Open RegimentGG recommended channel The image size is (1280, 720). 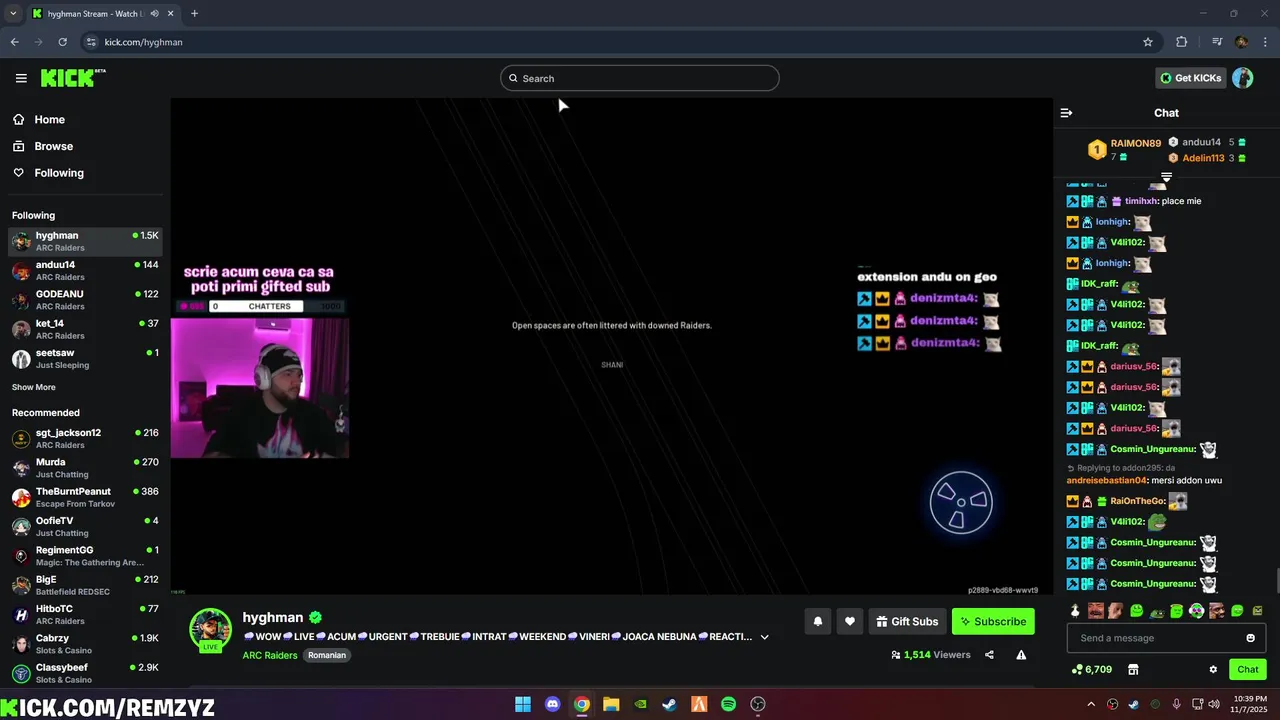pos(85,556)
